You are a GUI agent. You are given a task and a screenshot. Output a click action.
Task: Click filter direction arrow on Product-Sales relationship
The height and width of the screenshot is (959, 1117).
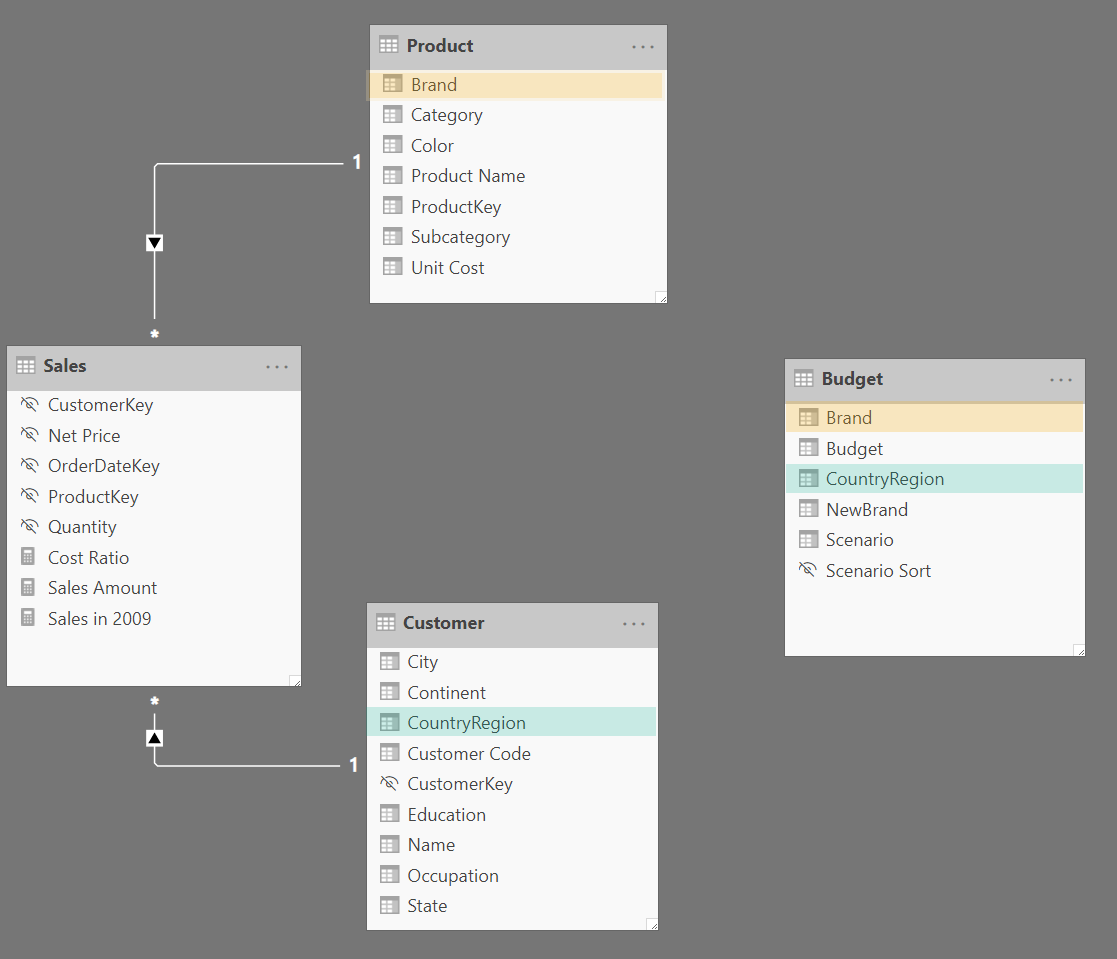pos(154,243)
